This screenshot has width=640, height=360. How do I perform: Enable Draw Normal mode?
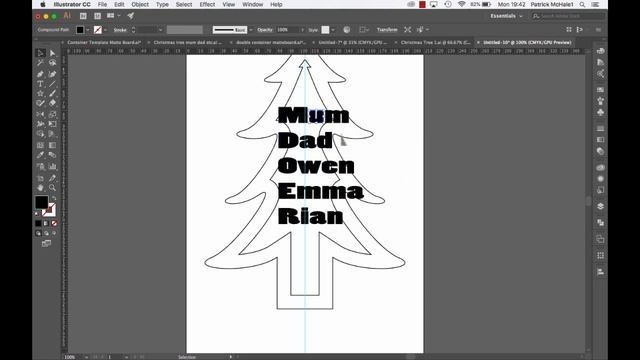38,233
